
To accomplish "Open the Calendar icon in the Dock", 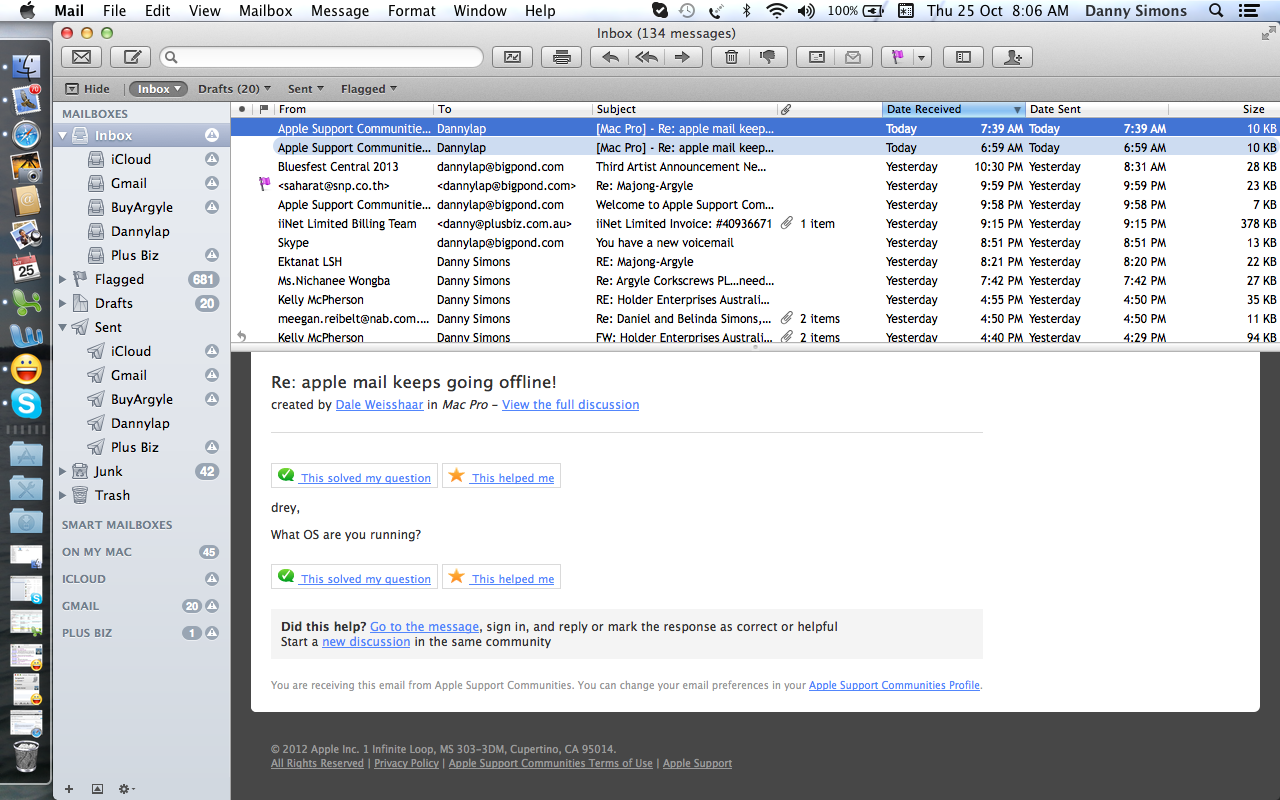I will 26,268.
